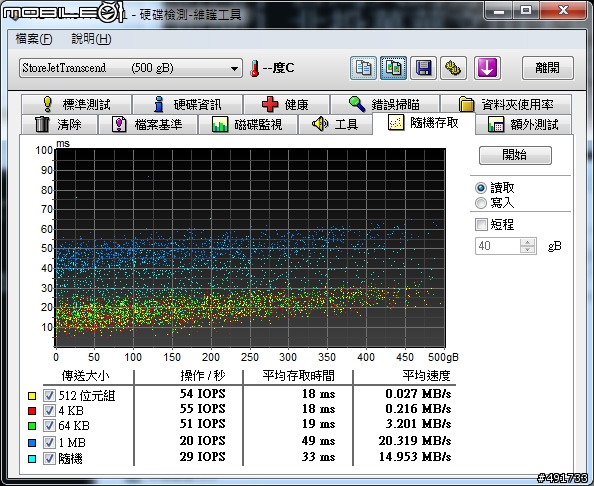Open the 說明(H) menu
Screen dimensions: 594x486
coord(91,39)
